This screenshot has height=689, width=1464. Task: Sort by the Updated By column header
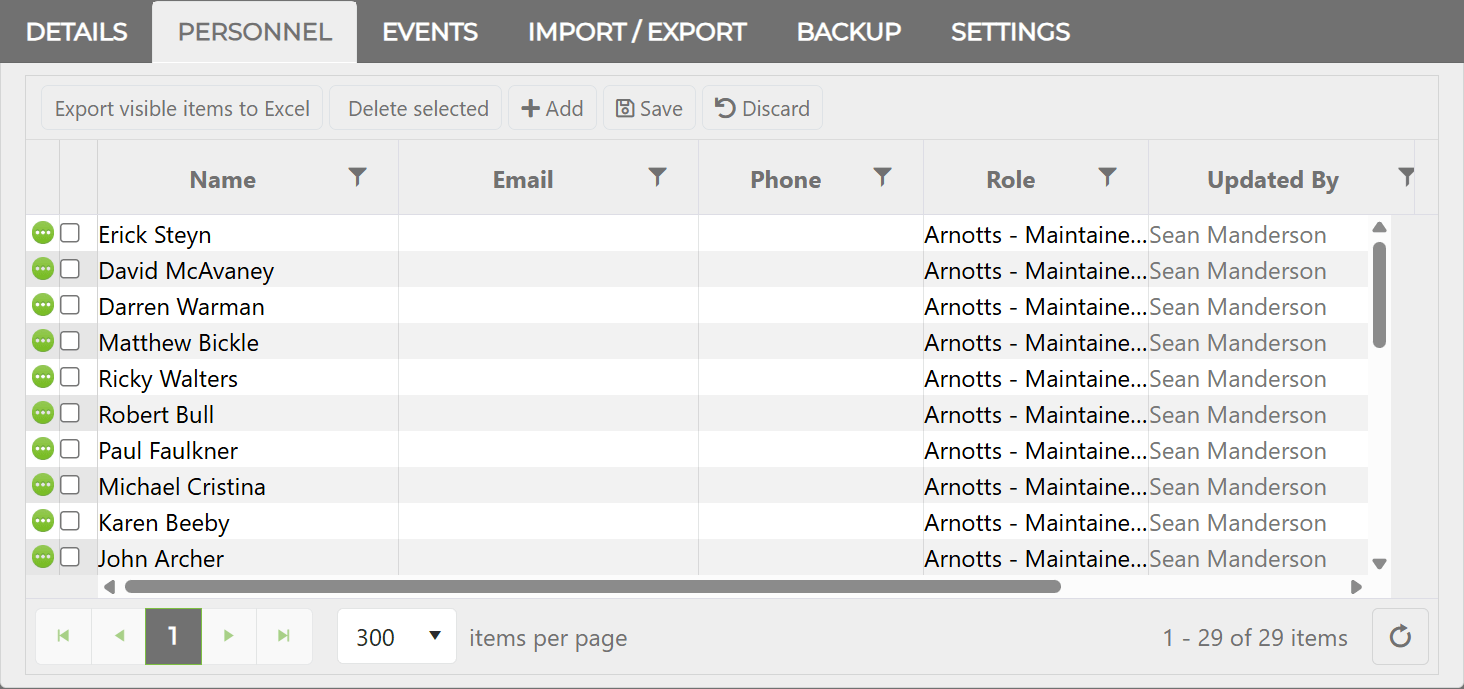(1273, 180)
